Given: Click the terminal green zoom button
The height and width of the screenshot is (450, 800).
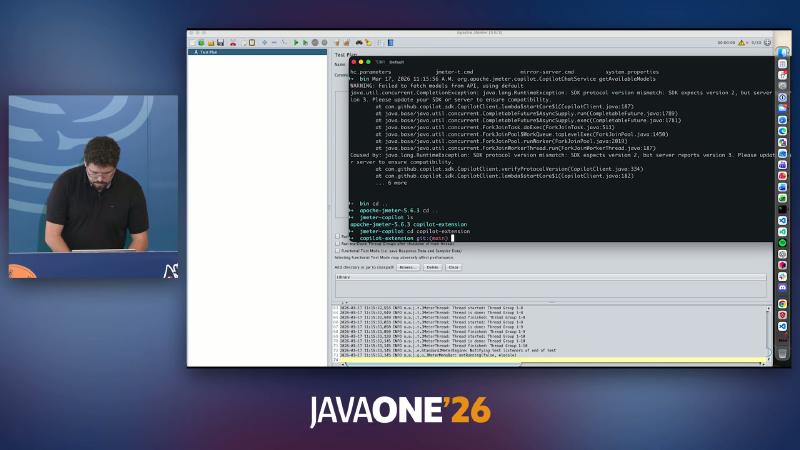Looking at the screenshot, I should tap(368, 62).
